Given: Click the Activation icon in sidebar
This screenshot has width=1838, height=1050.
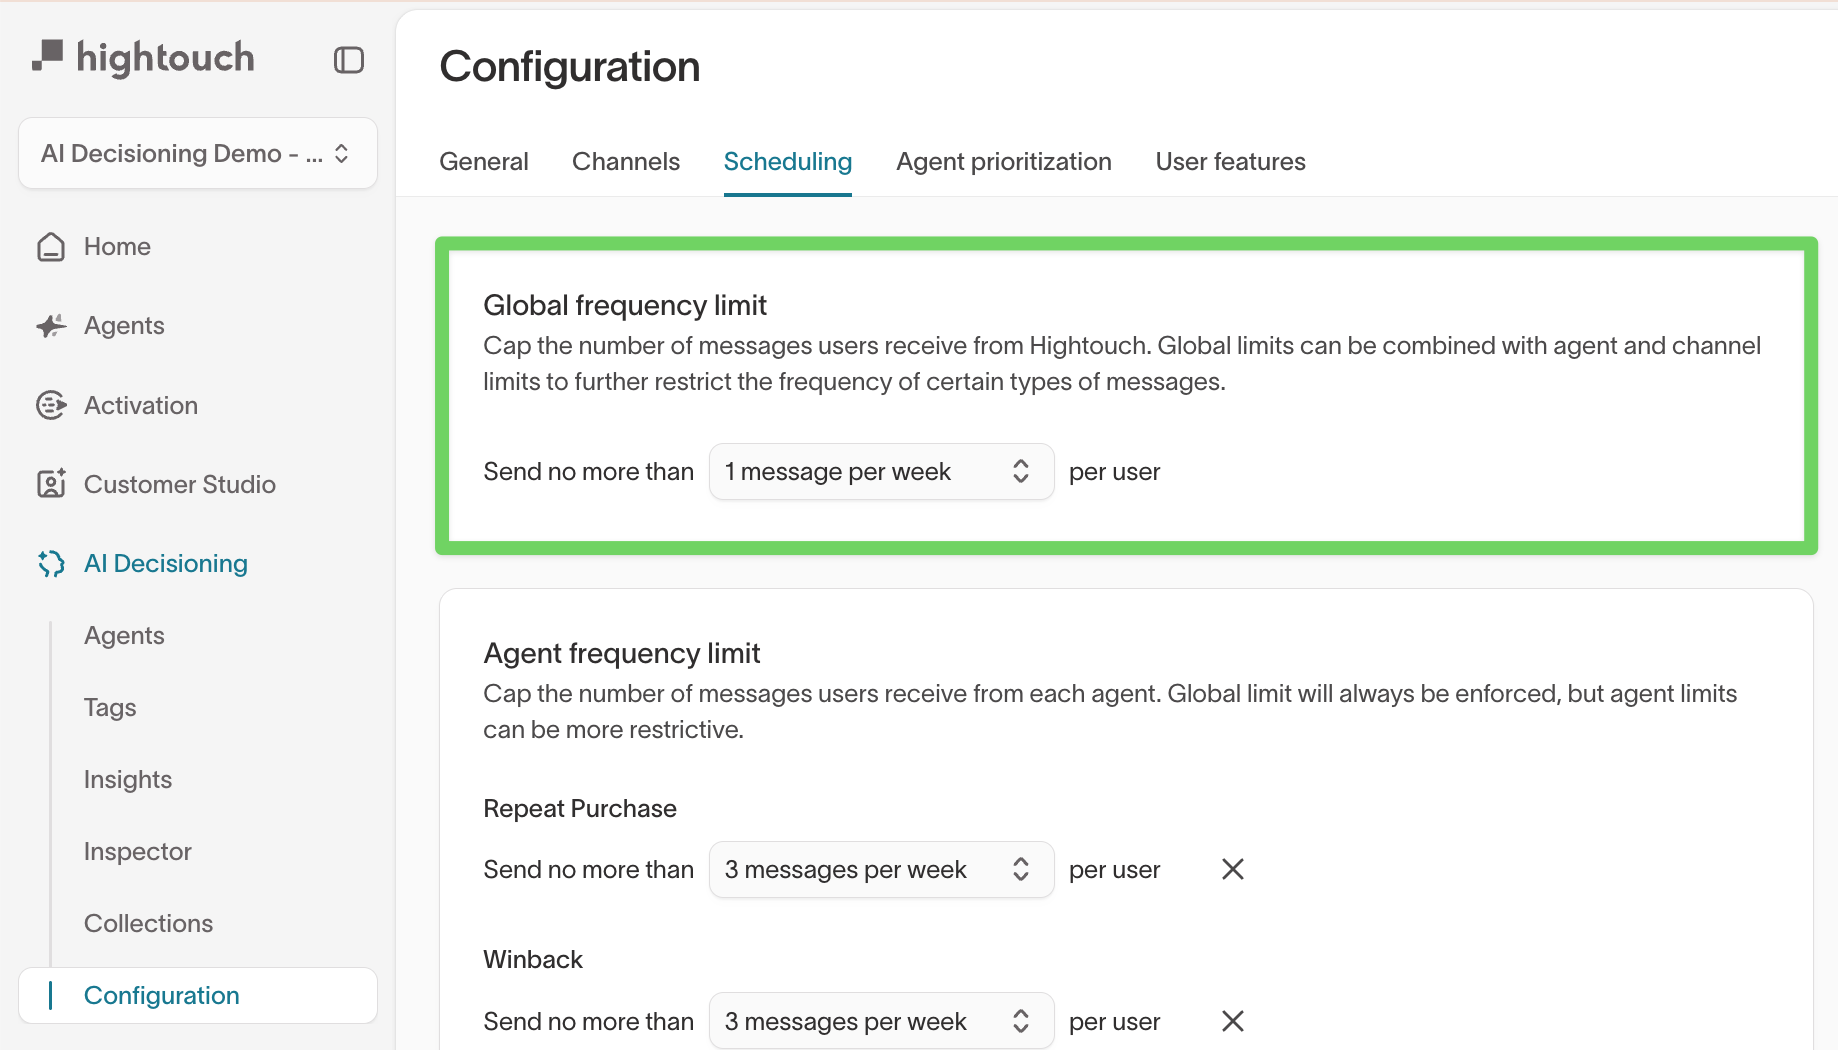Looking at the screenshot, I should click(x=51, y=405).
